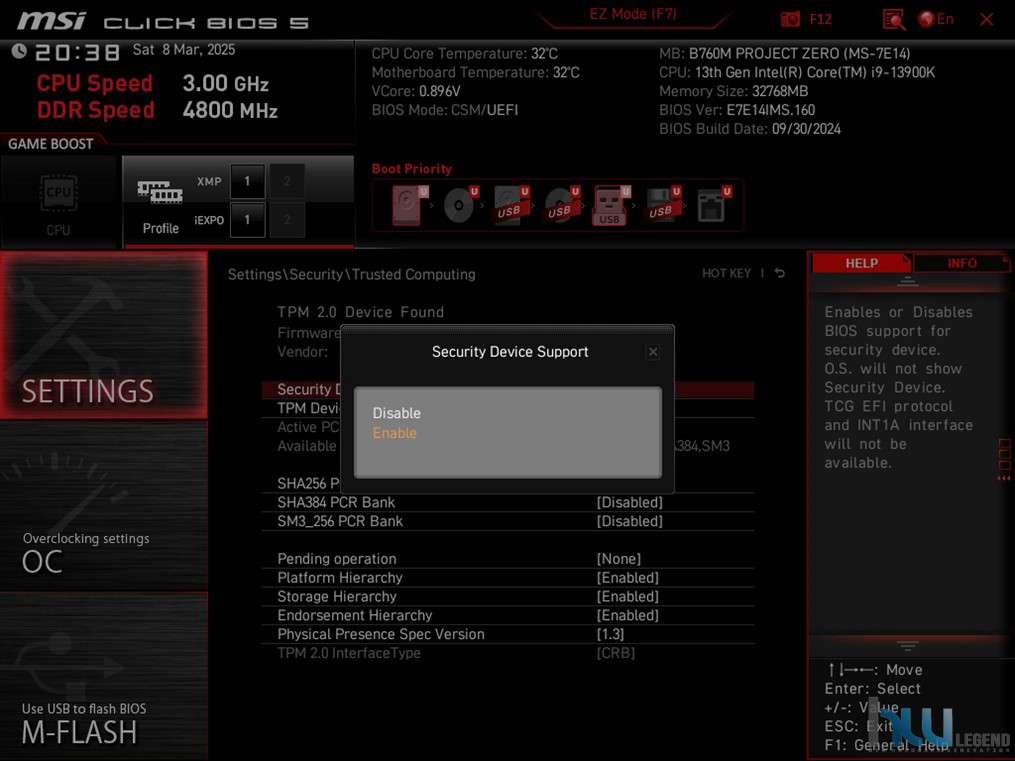
Task: Change Endorsement Hierarchy setting
Action: pos(508,615)
